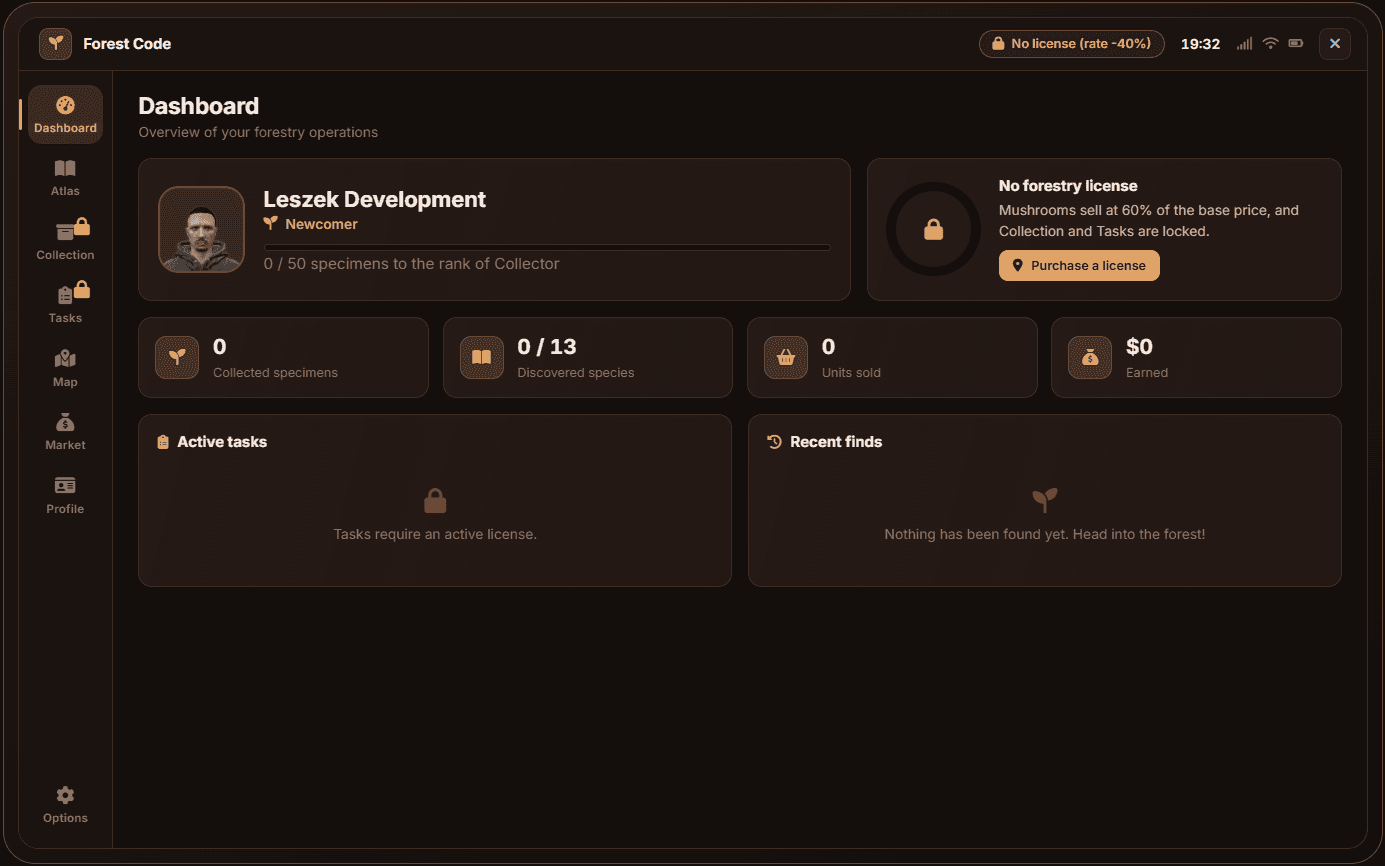Click the Leszek Development profile avatar

coord(201,229)
